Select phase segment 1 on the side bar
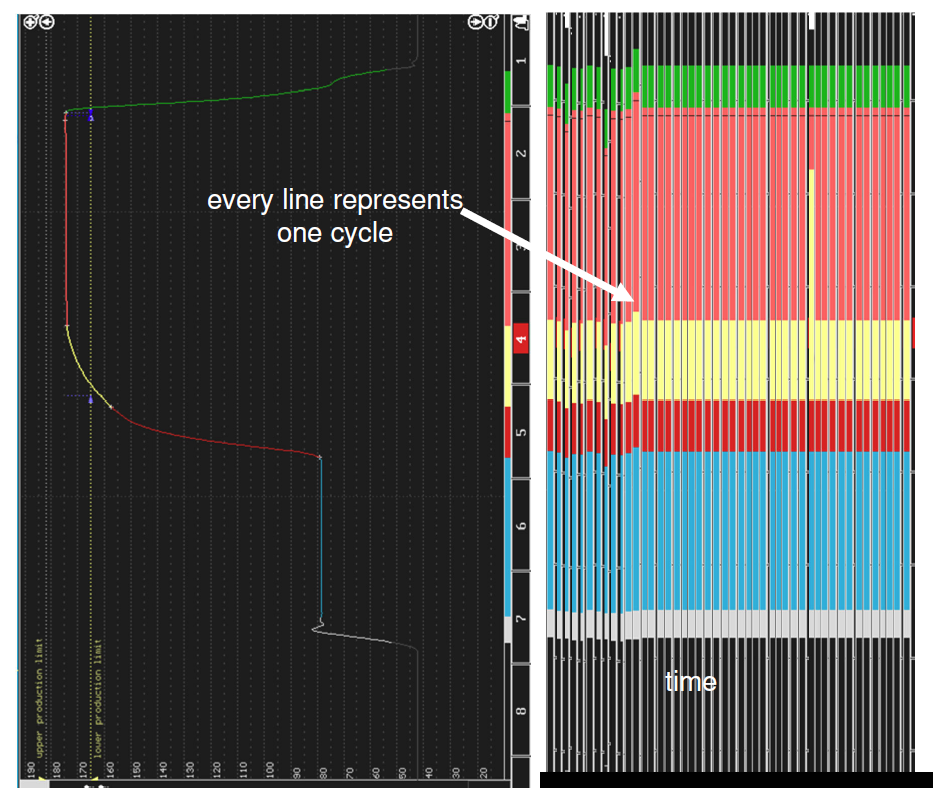Screen dimensions: 933x803 point(521,61)
